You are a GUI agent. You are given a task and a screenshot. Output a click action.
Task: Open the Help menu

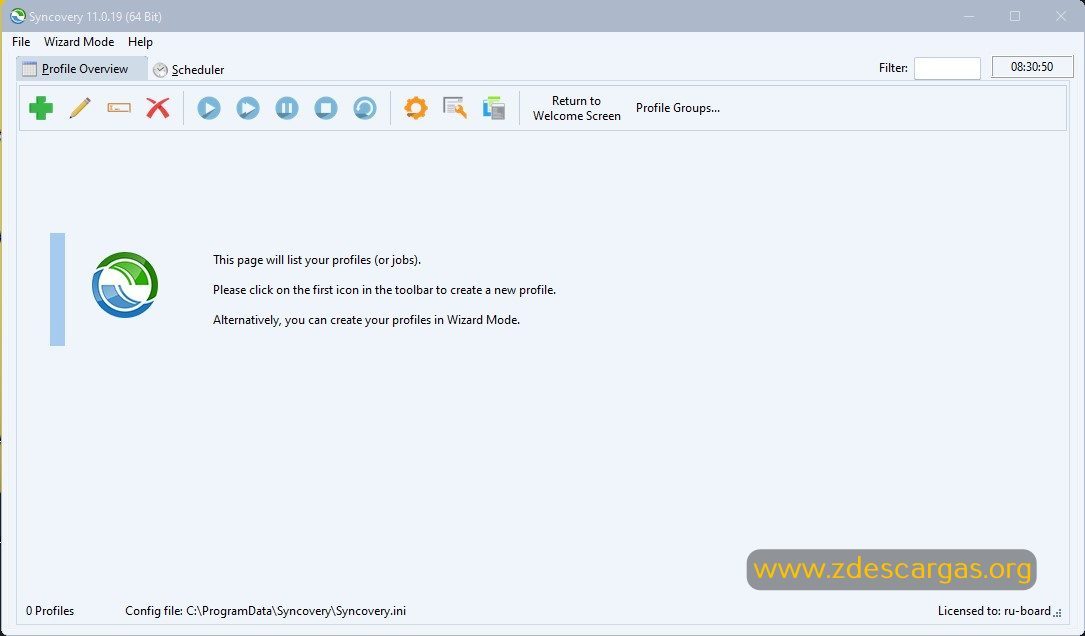140,42
